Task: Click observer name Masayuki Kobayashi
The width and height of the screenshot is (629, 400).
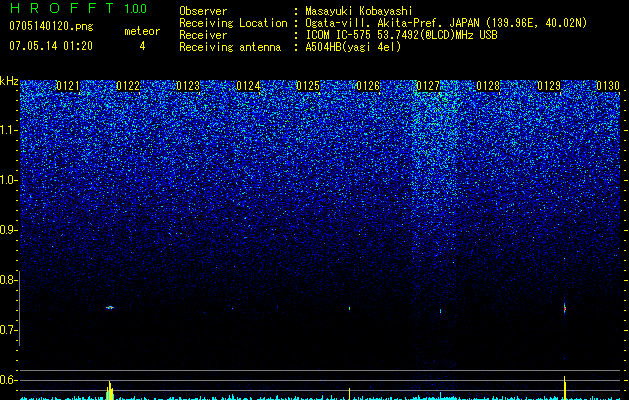Action: point(359,11)
